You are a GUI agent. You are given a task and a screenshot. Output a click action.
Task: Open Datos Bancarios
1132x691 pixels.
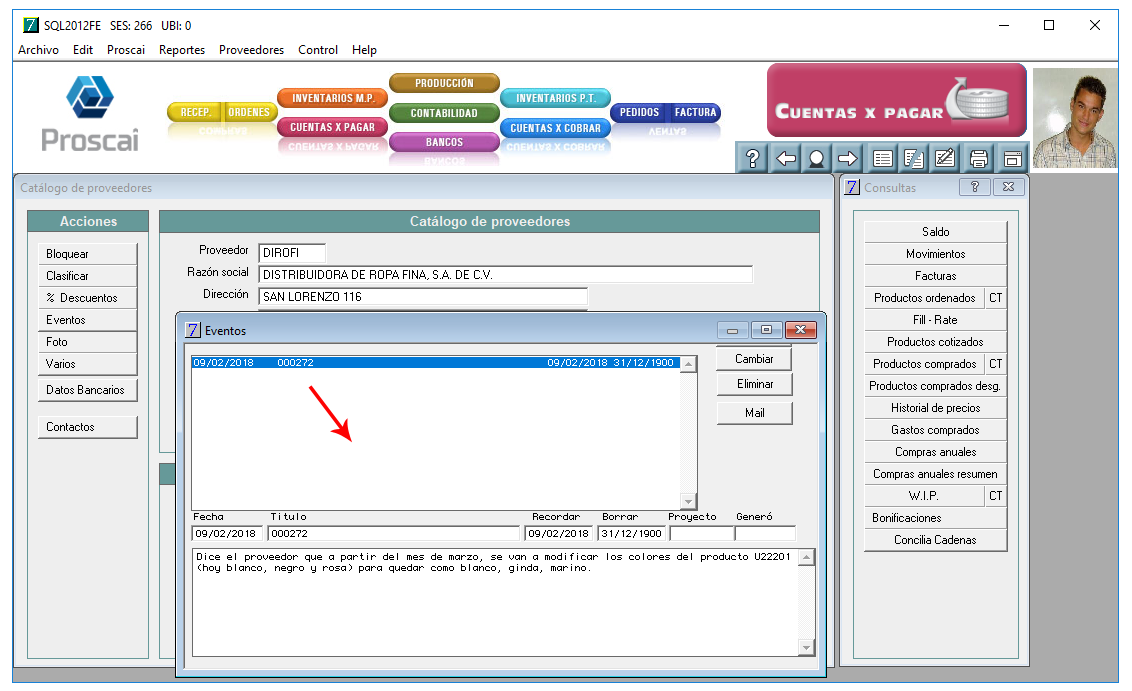(87, 390)
